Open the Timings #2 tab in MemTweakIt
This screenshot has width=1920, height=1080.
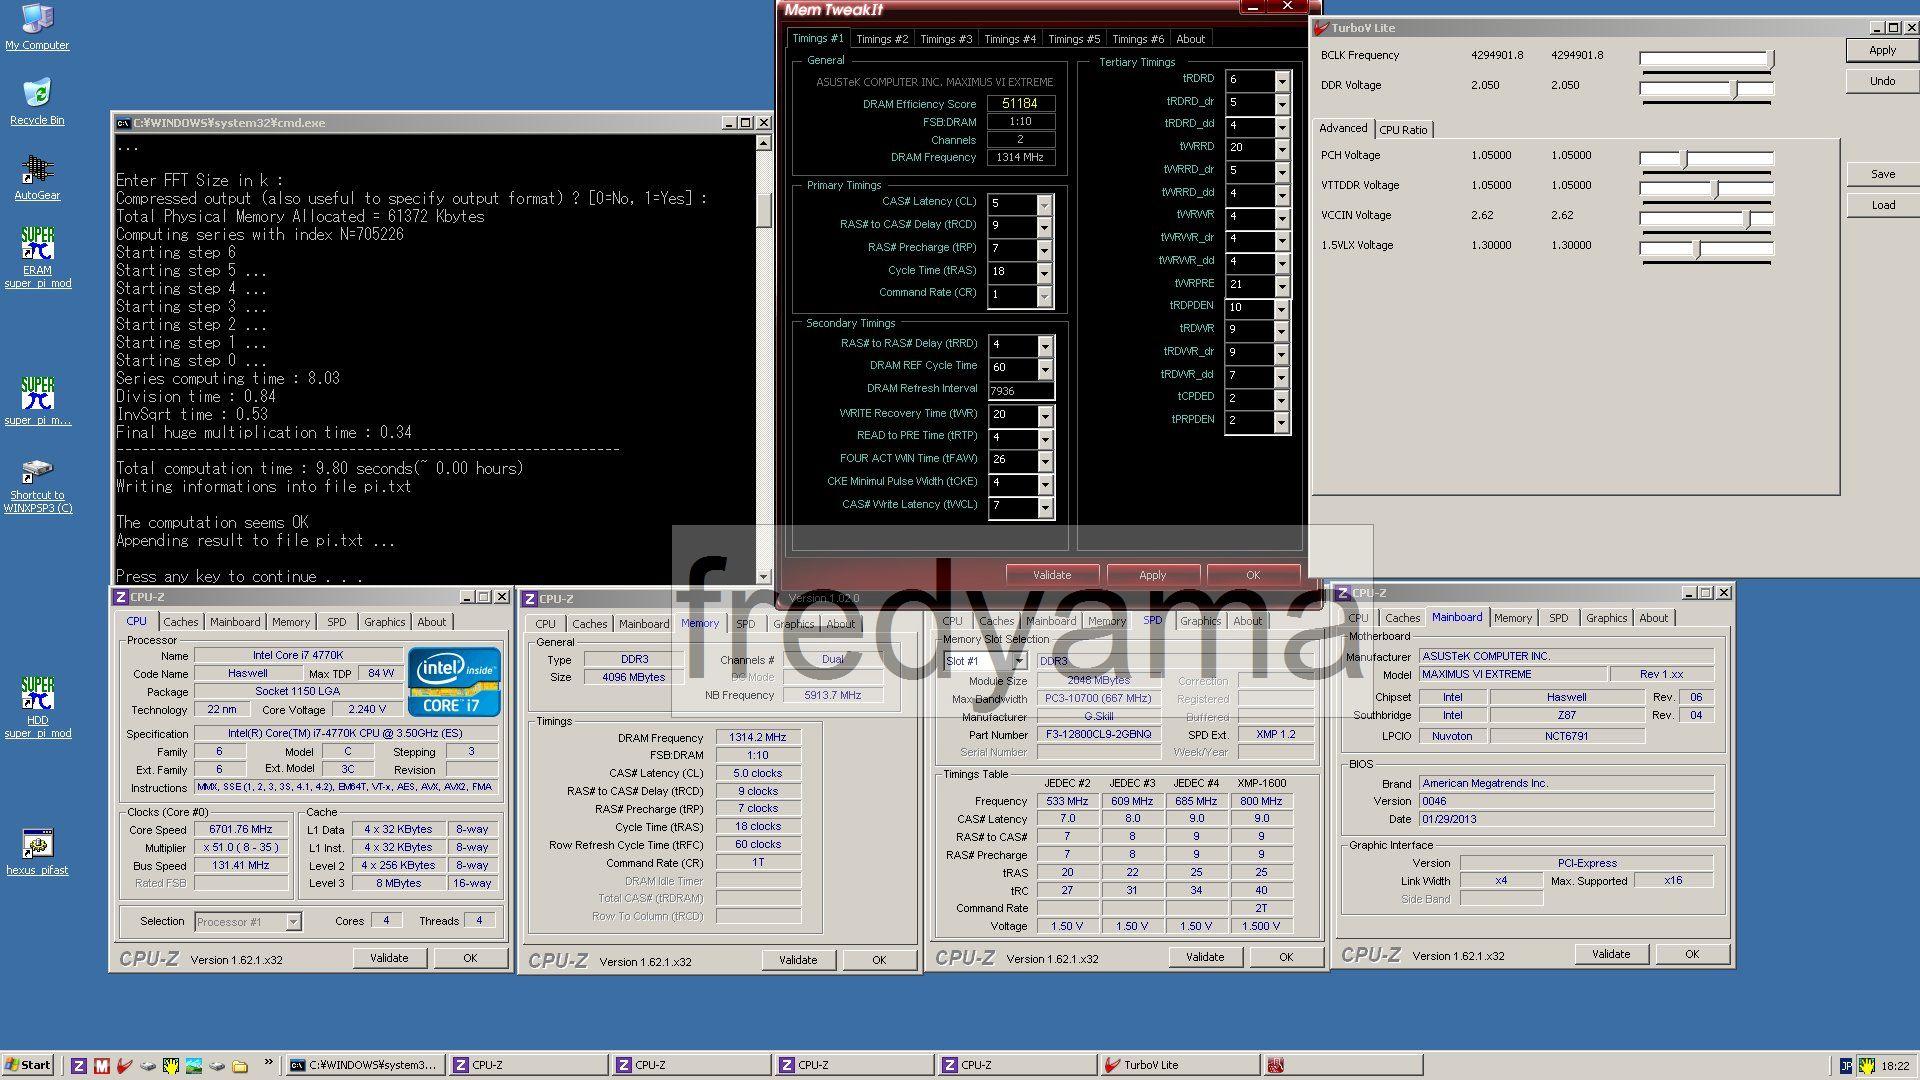pos(882,39)
